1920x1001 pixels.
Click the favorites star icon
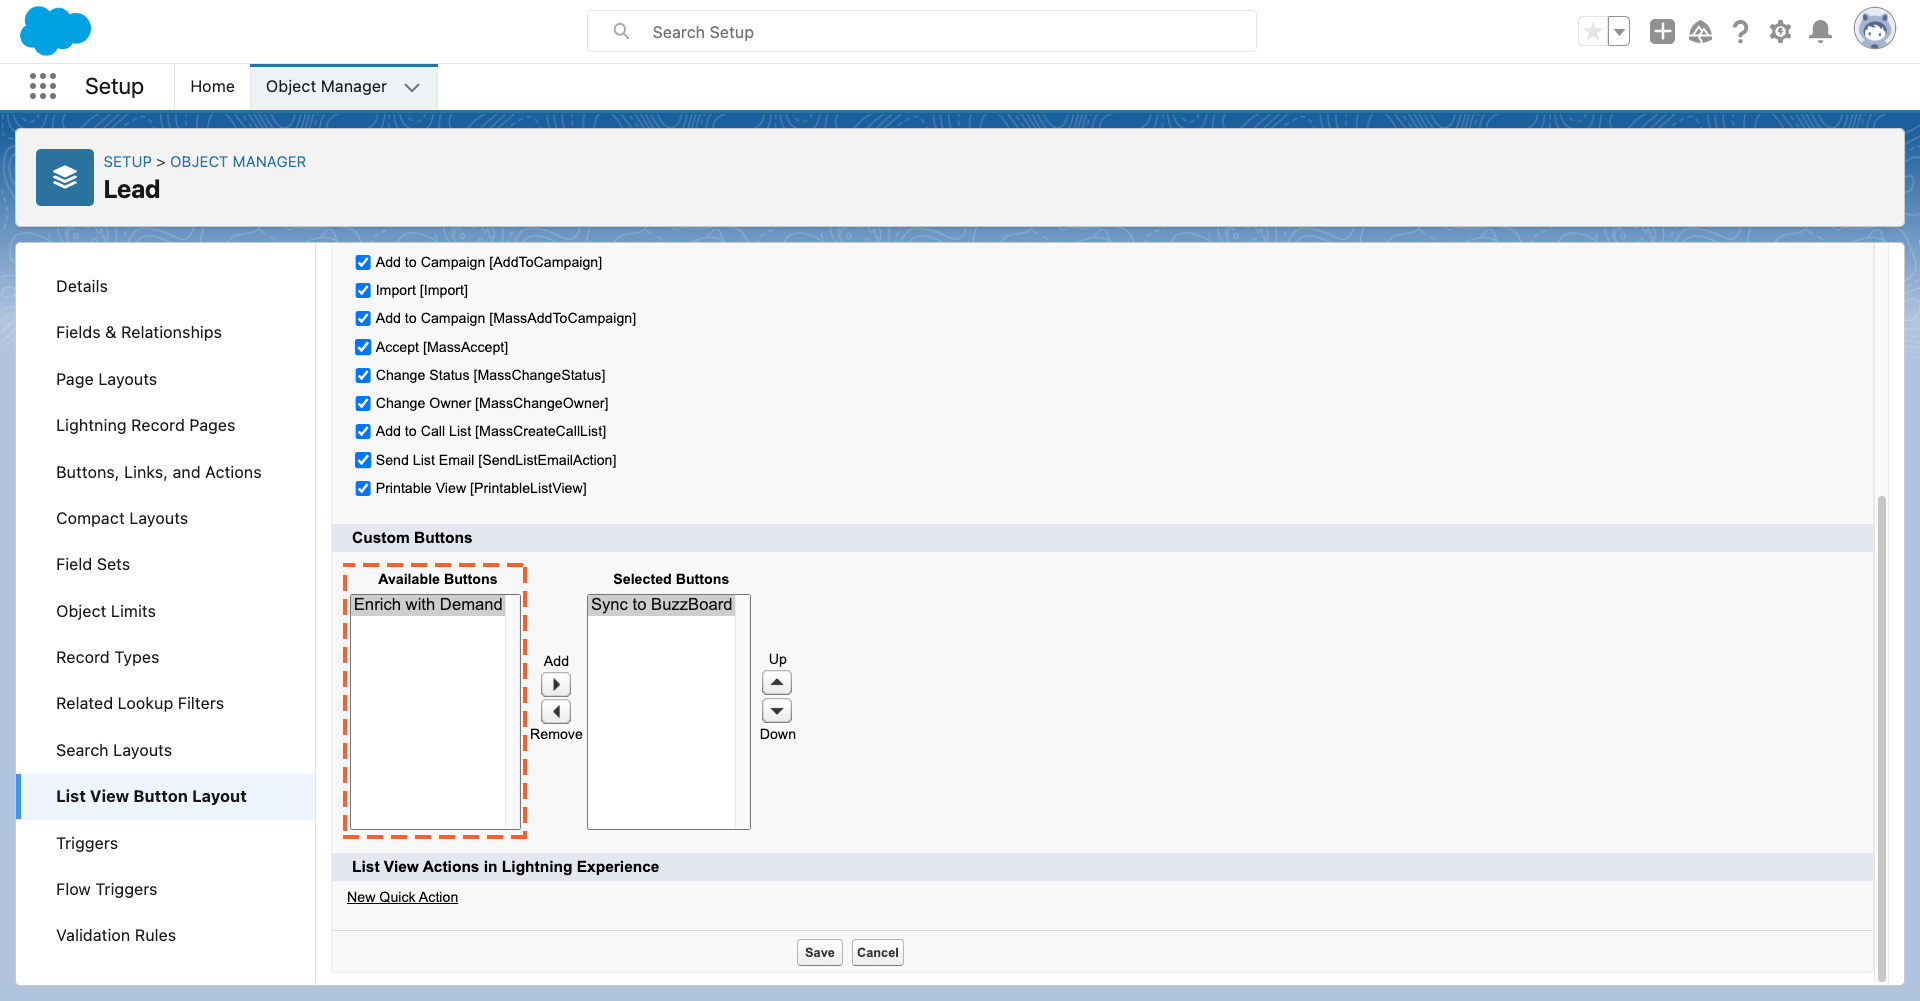[x=1592, y=32]
